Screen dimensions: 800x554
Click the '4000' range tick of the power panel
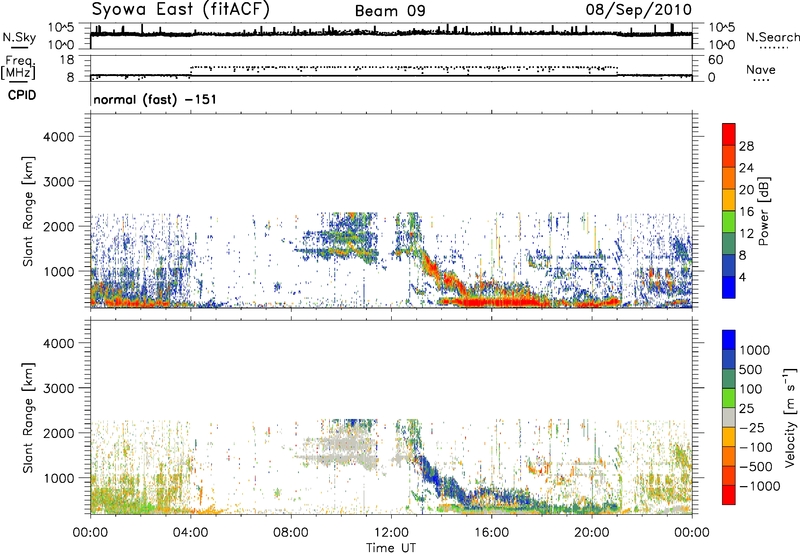[58, 137]
